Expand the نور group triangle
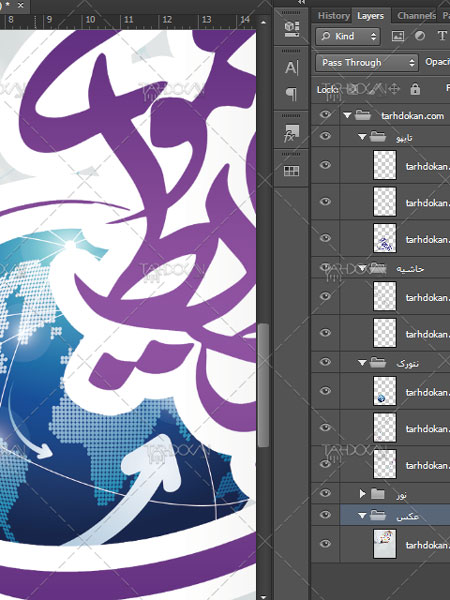Viewport: 450px width, 600px height. pos(362,494)
